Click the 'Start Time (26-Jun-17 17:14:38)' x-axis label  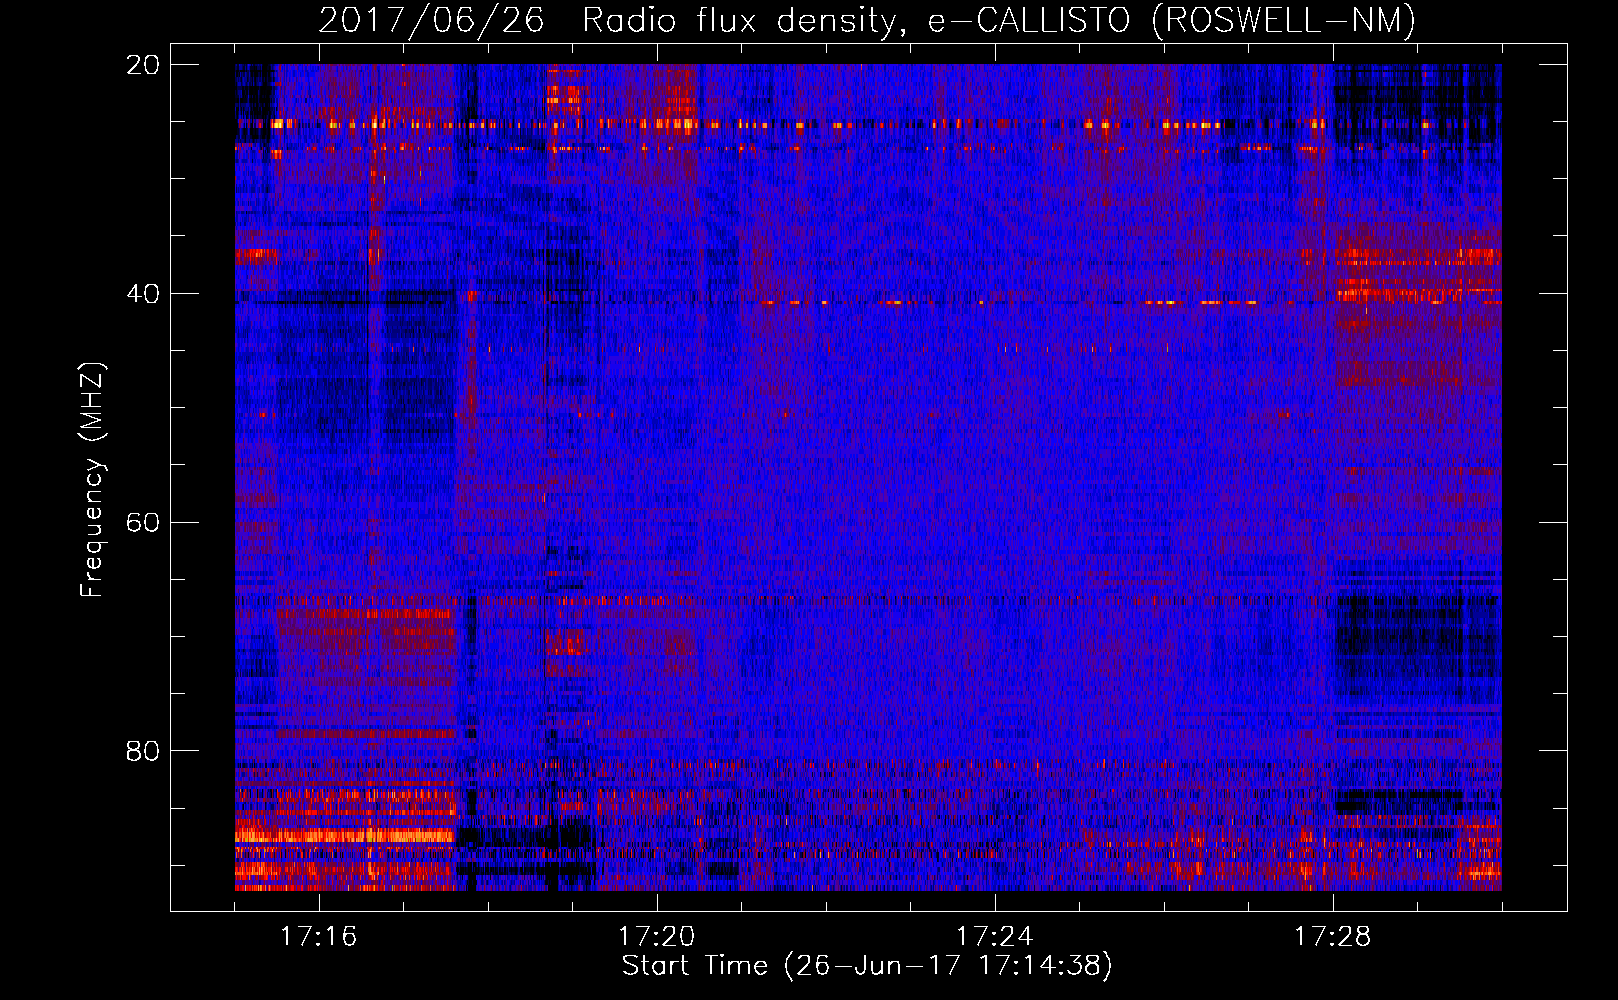[x=867, y=966]
